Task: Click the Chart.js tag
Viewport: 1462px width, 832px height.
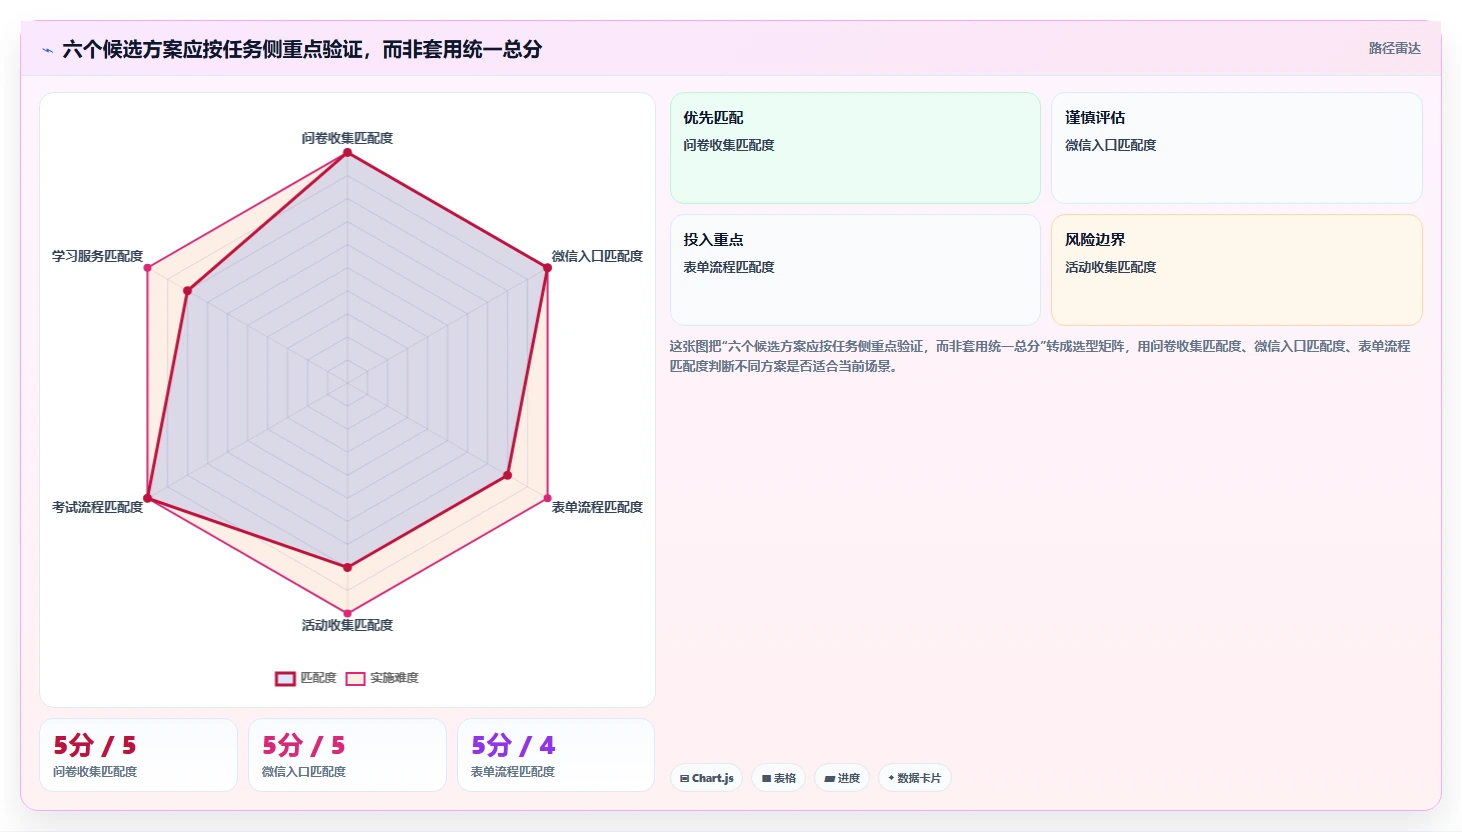Action: (x=706, y=778)
